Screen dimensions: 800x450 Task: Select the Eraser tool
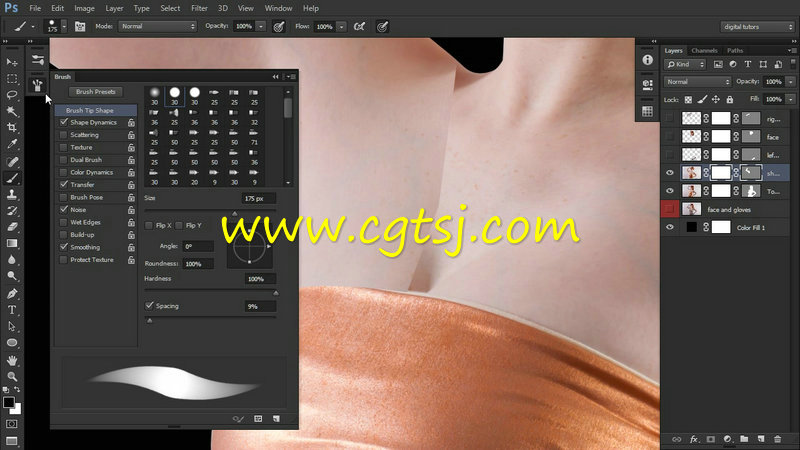point(12,227)
